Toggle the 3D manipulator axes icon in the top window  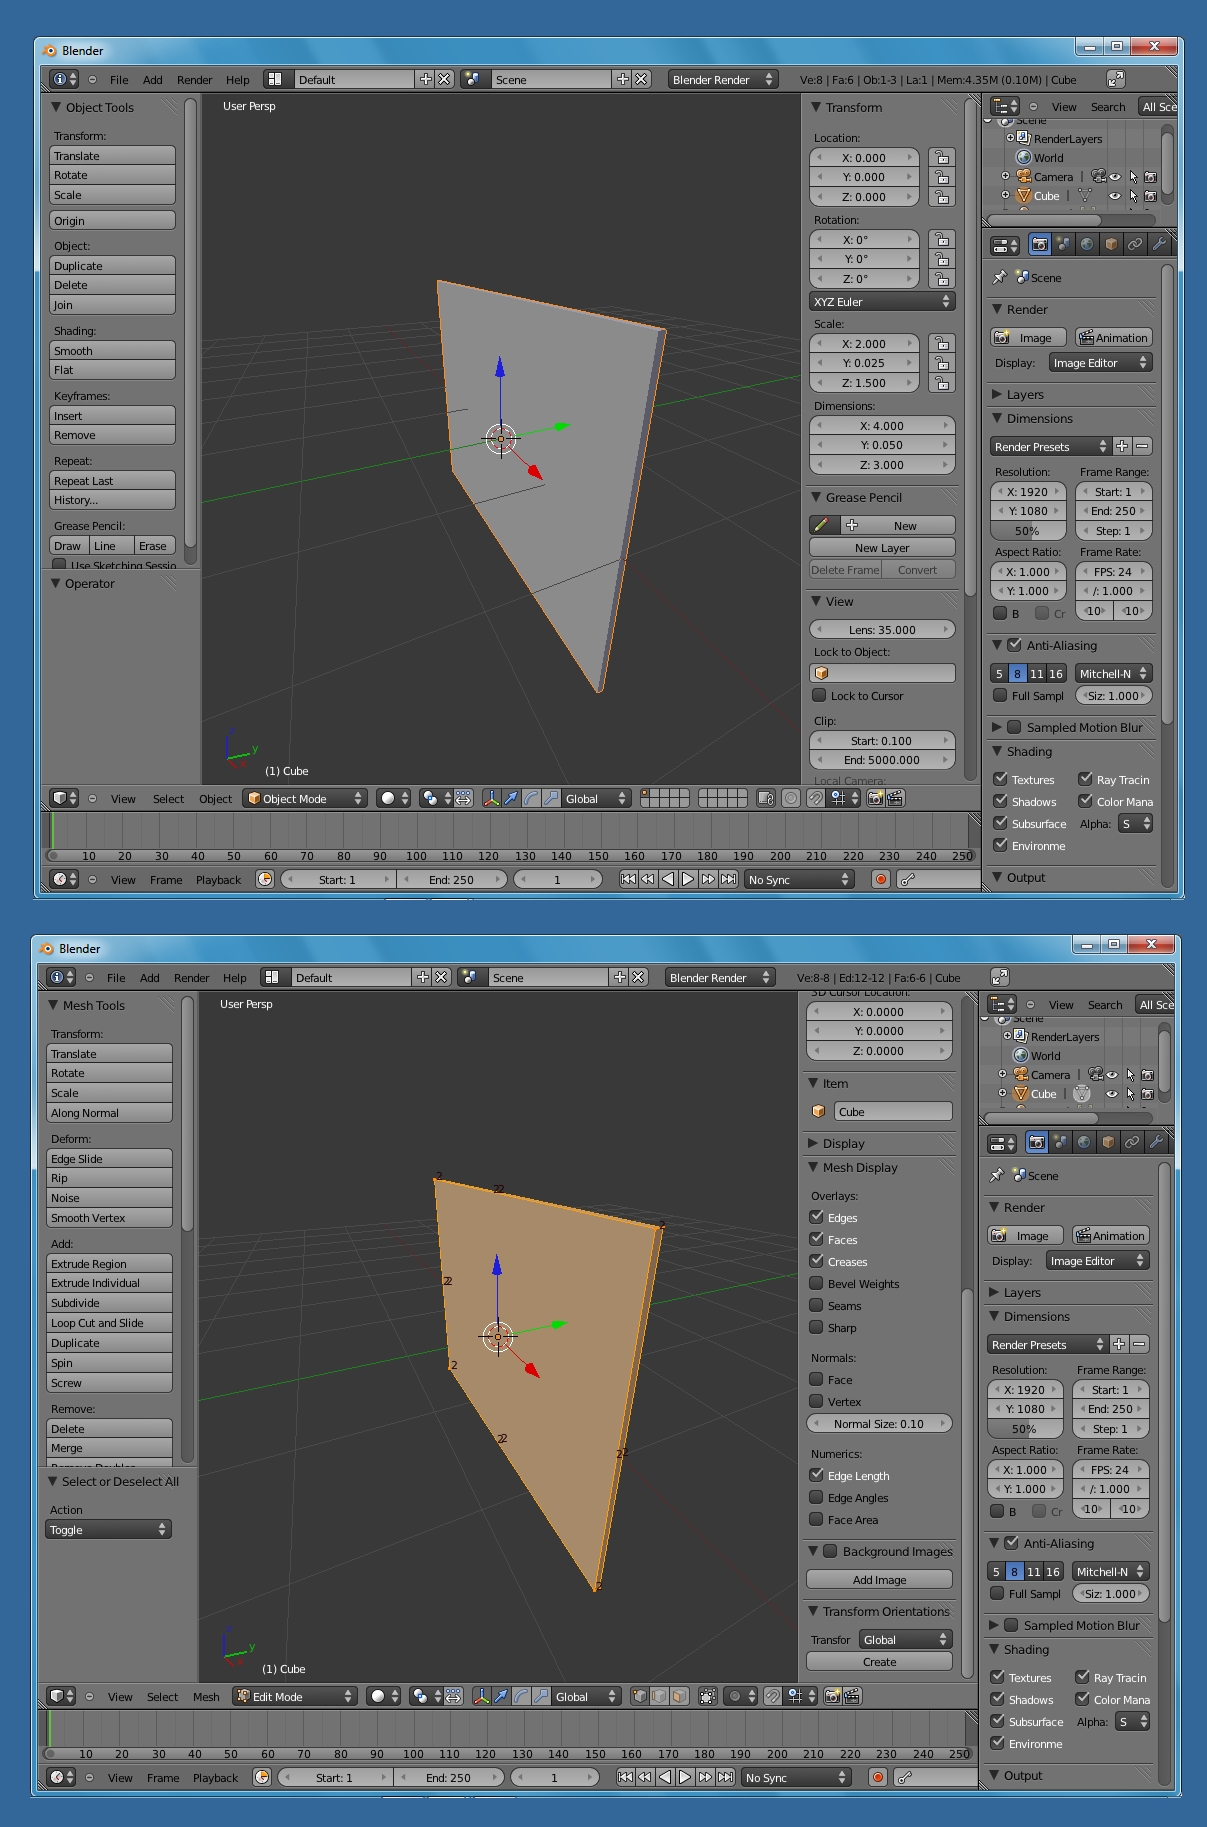pyautogui.click(x=491, y=798)
